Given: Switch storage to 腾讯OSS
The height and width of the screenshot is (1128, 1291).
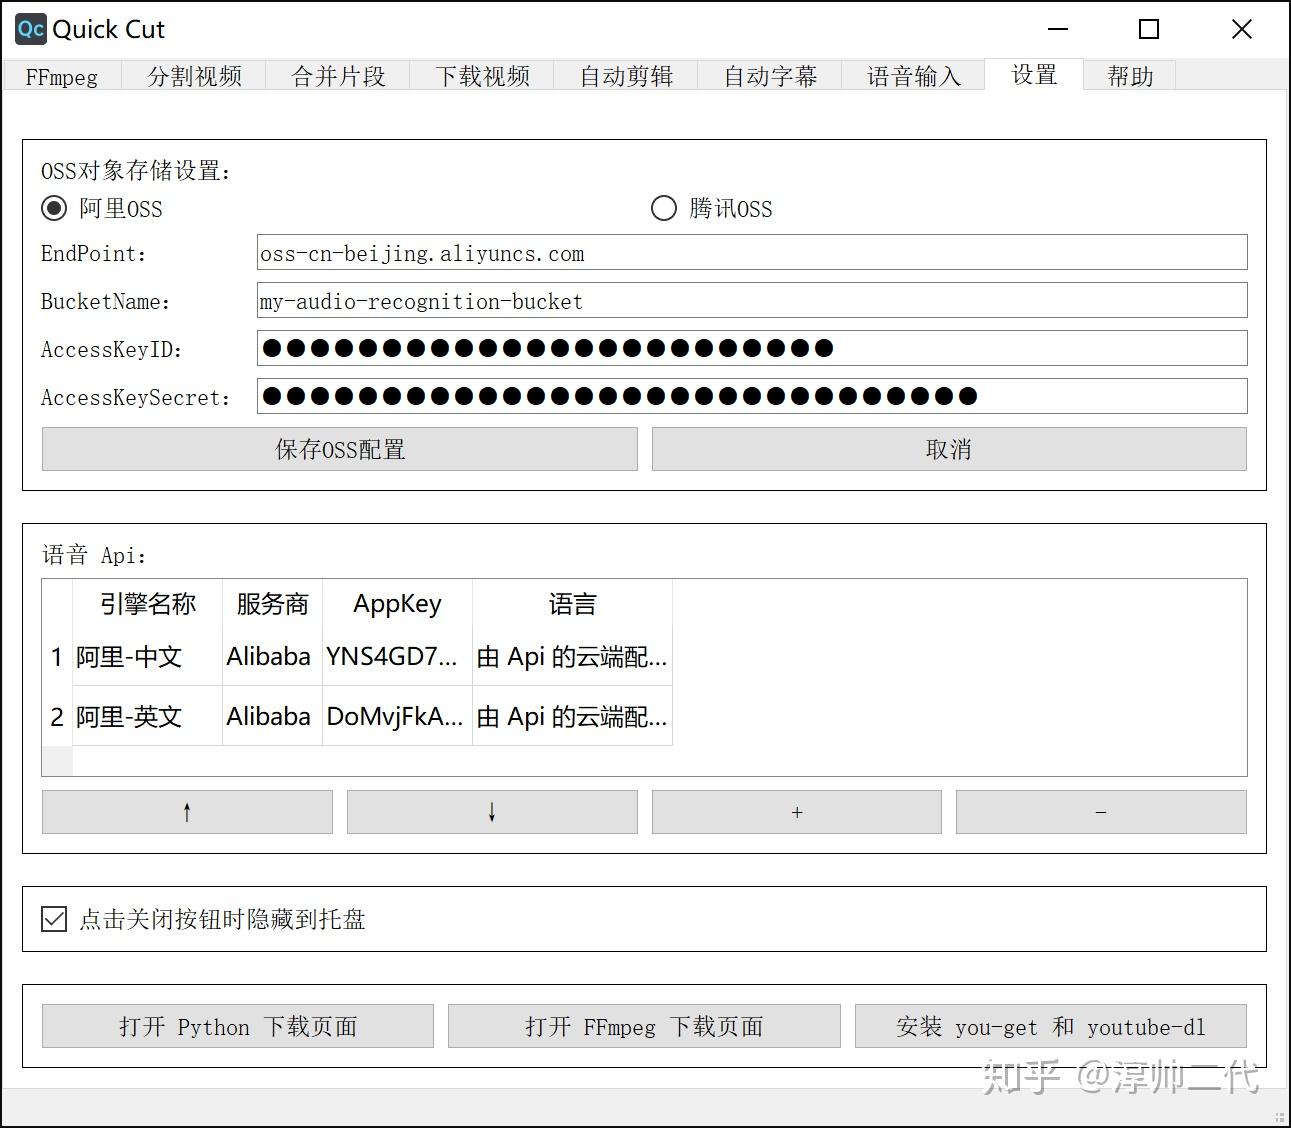Looking at the screenshot, I should pos(663,208).
